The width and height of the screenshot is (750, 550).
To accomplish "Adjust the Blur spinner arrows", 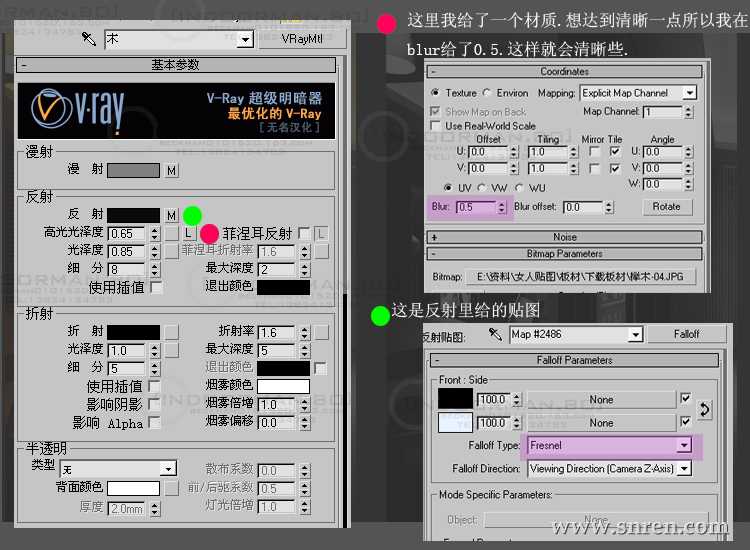I will coord(501,207).
